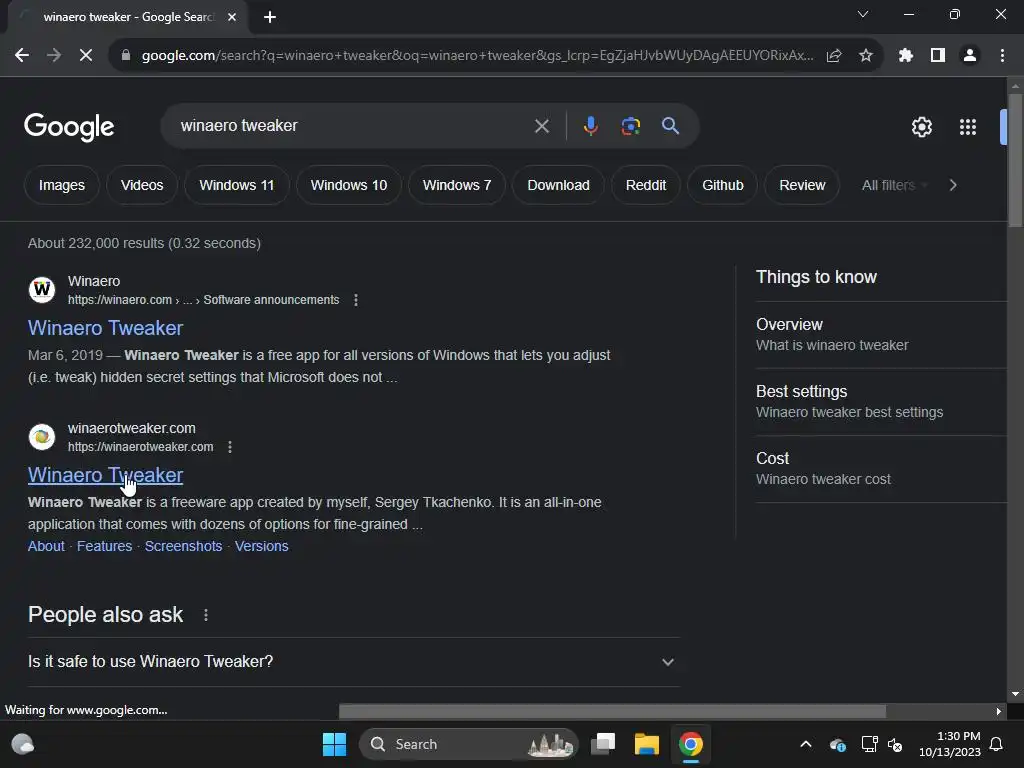This screenshot has height=768, width=1024.
Task: Click the horizontal scrollbar right arrow
Action: pyautogui.click(x=999, y=711)
